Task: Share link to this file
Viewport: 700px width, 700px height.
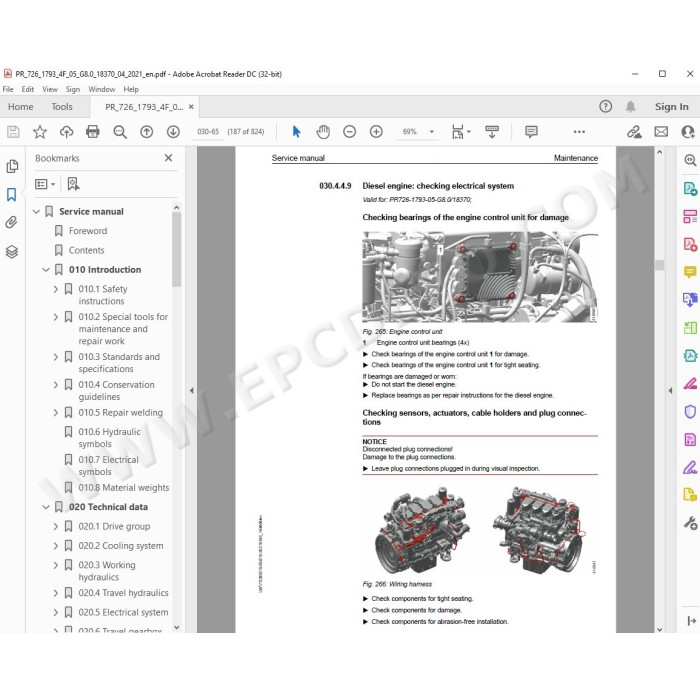Action: (634, 132)
